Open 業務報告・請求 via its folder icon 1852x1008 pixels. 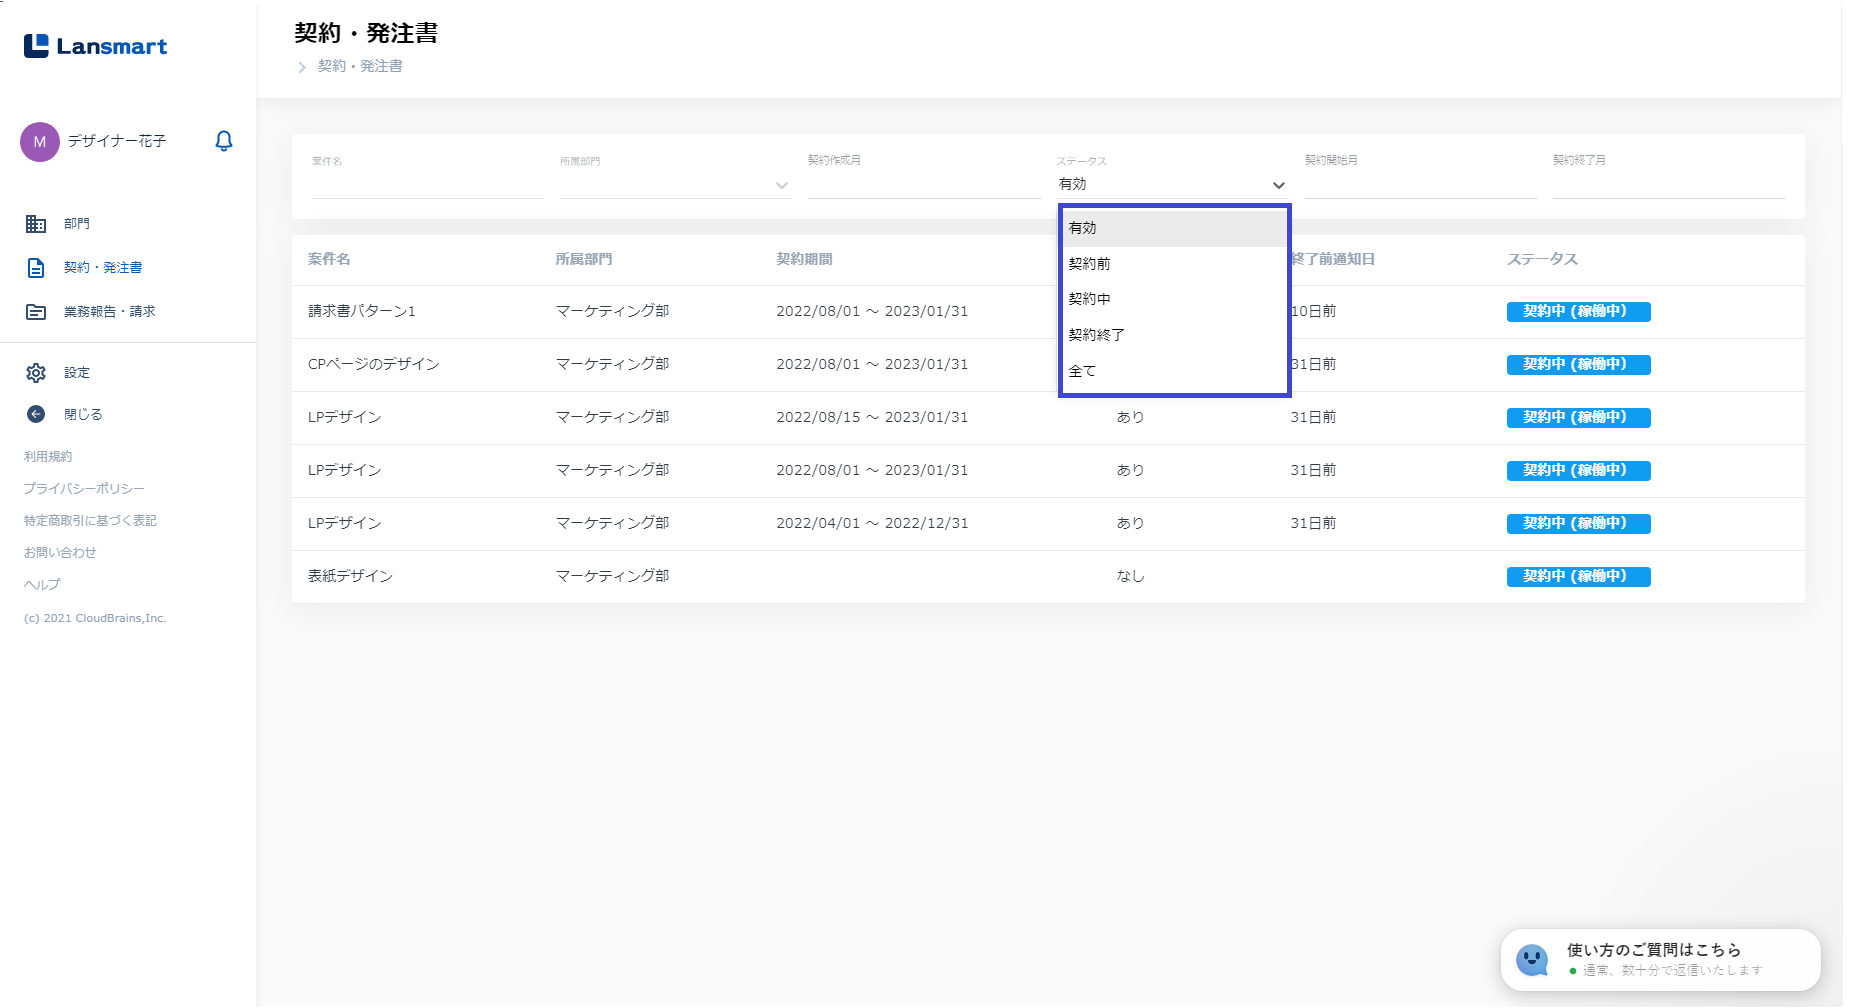pyautogui.click(x=36, y=312)
